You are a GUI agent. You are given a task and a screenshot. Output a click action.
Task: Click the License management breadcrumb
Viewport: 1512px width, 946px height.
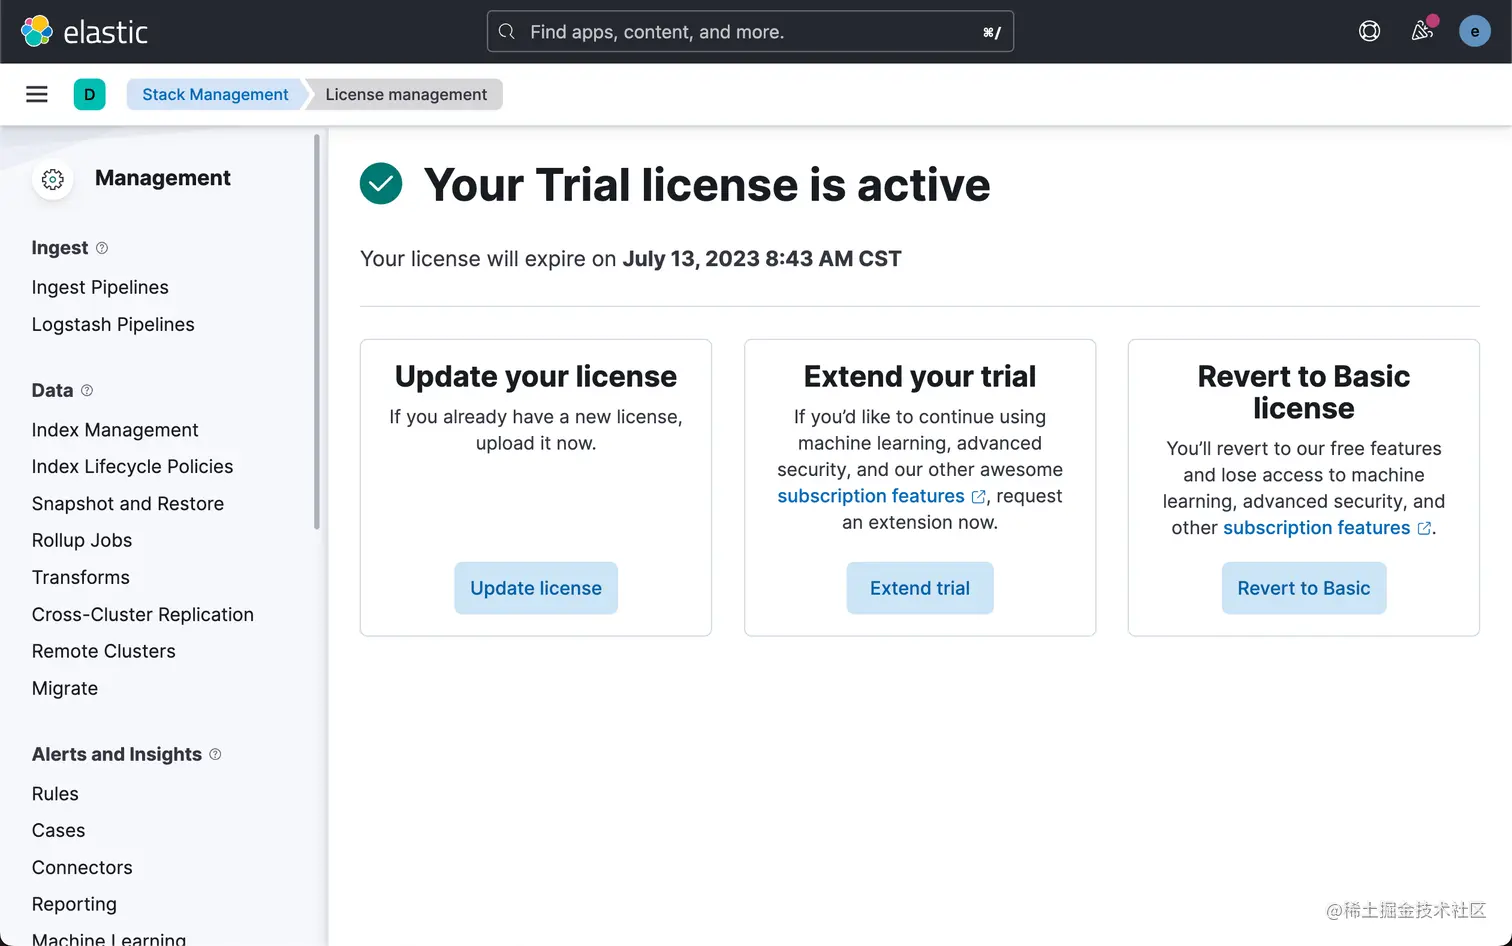pyautogui.click(x=406, y=94)
